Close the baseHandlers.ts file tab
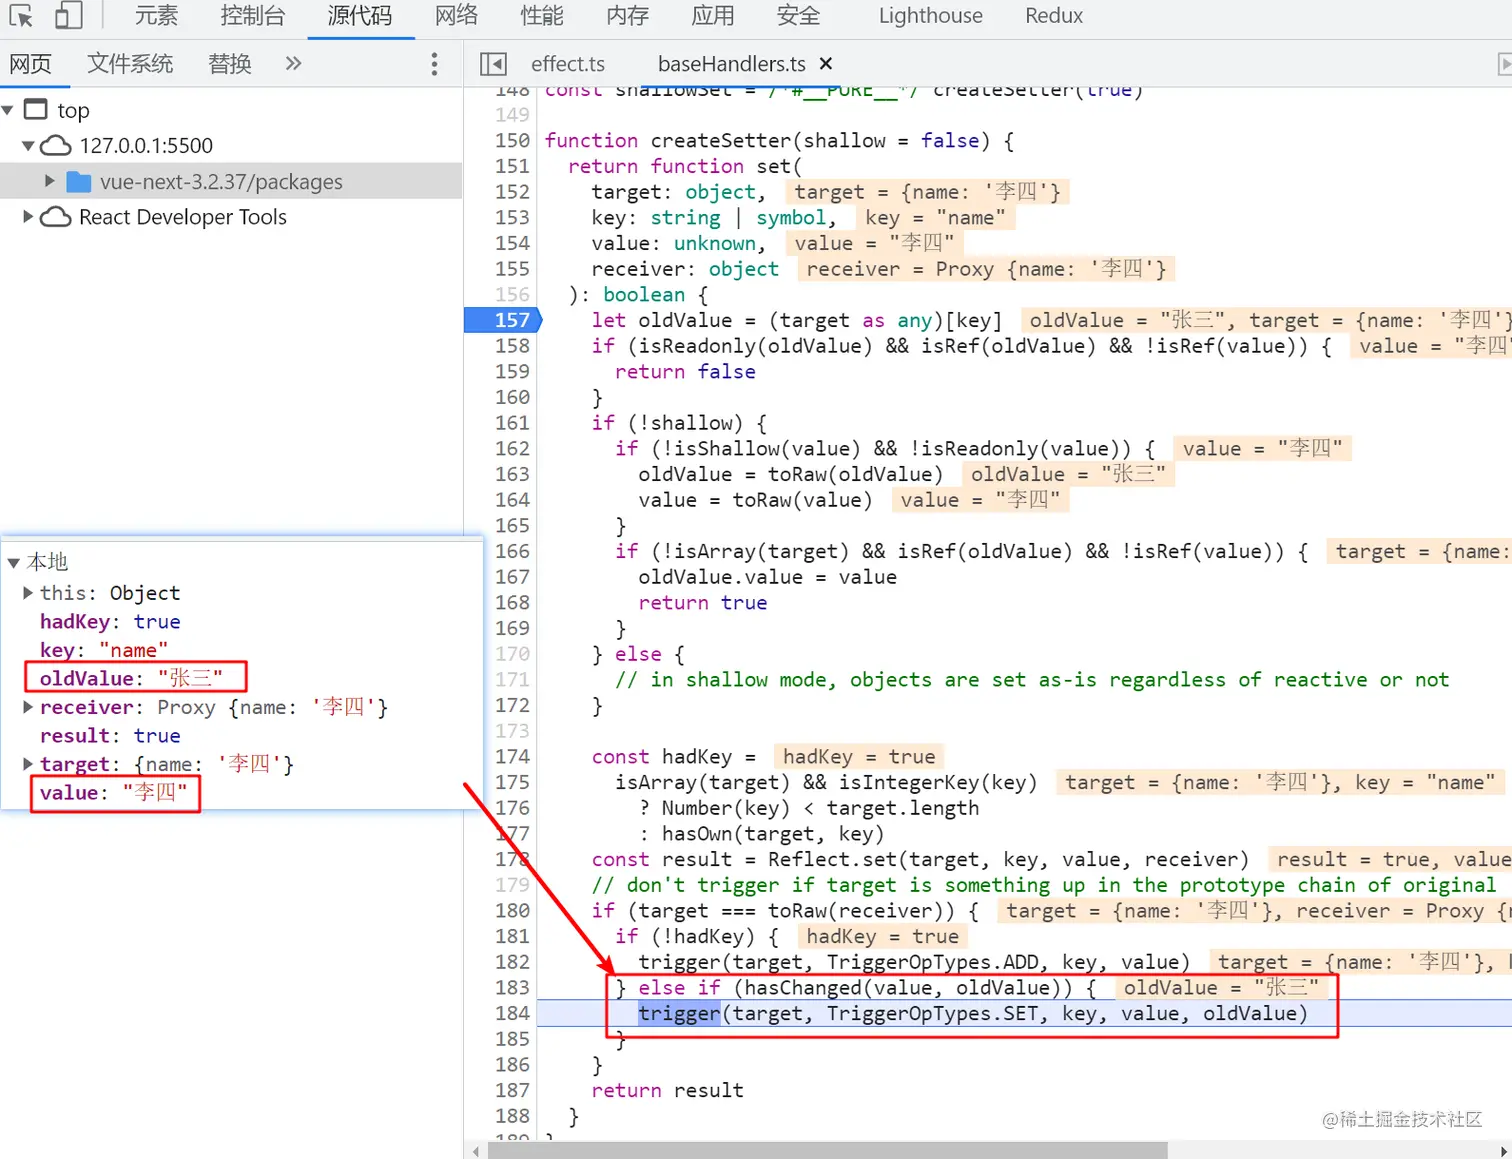Screen dimensions: 1512x1159 (826, 64)
